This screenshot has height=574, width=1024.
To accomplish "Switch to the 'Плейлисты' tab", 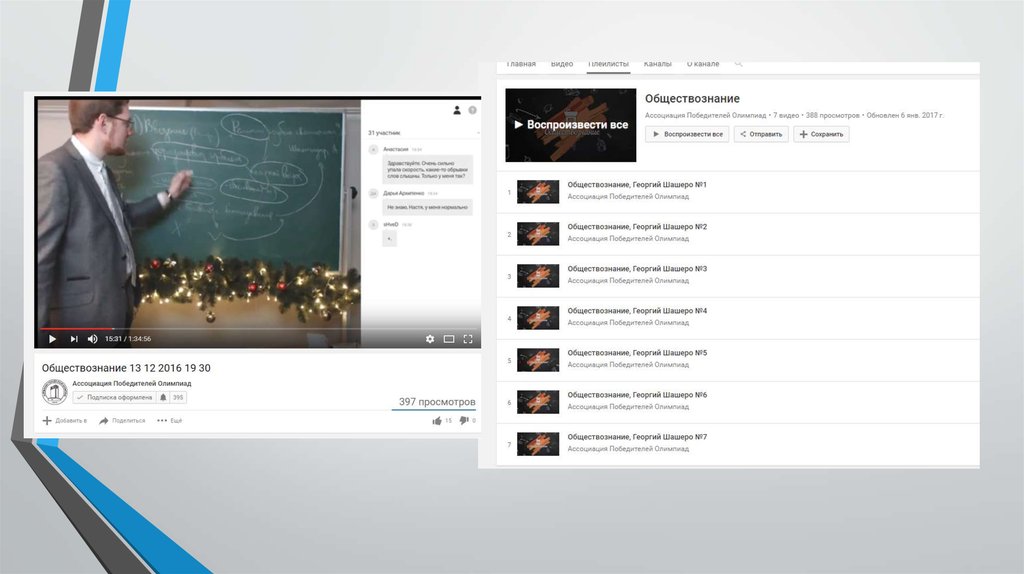I will click(608, 65).
